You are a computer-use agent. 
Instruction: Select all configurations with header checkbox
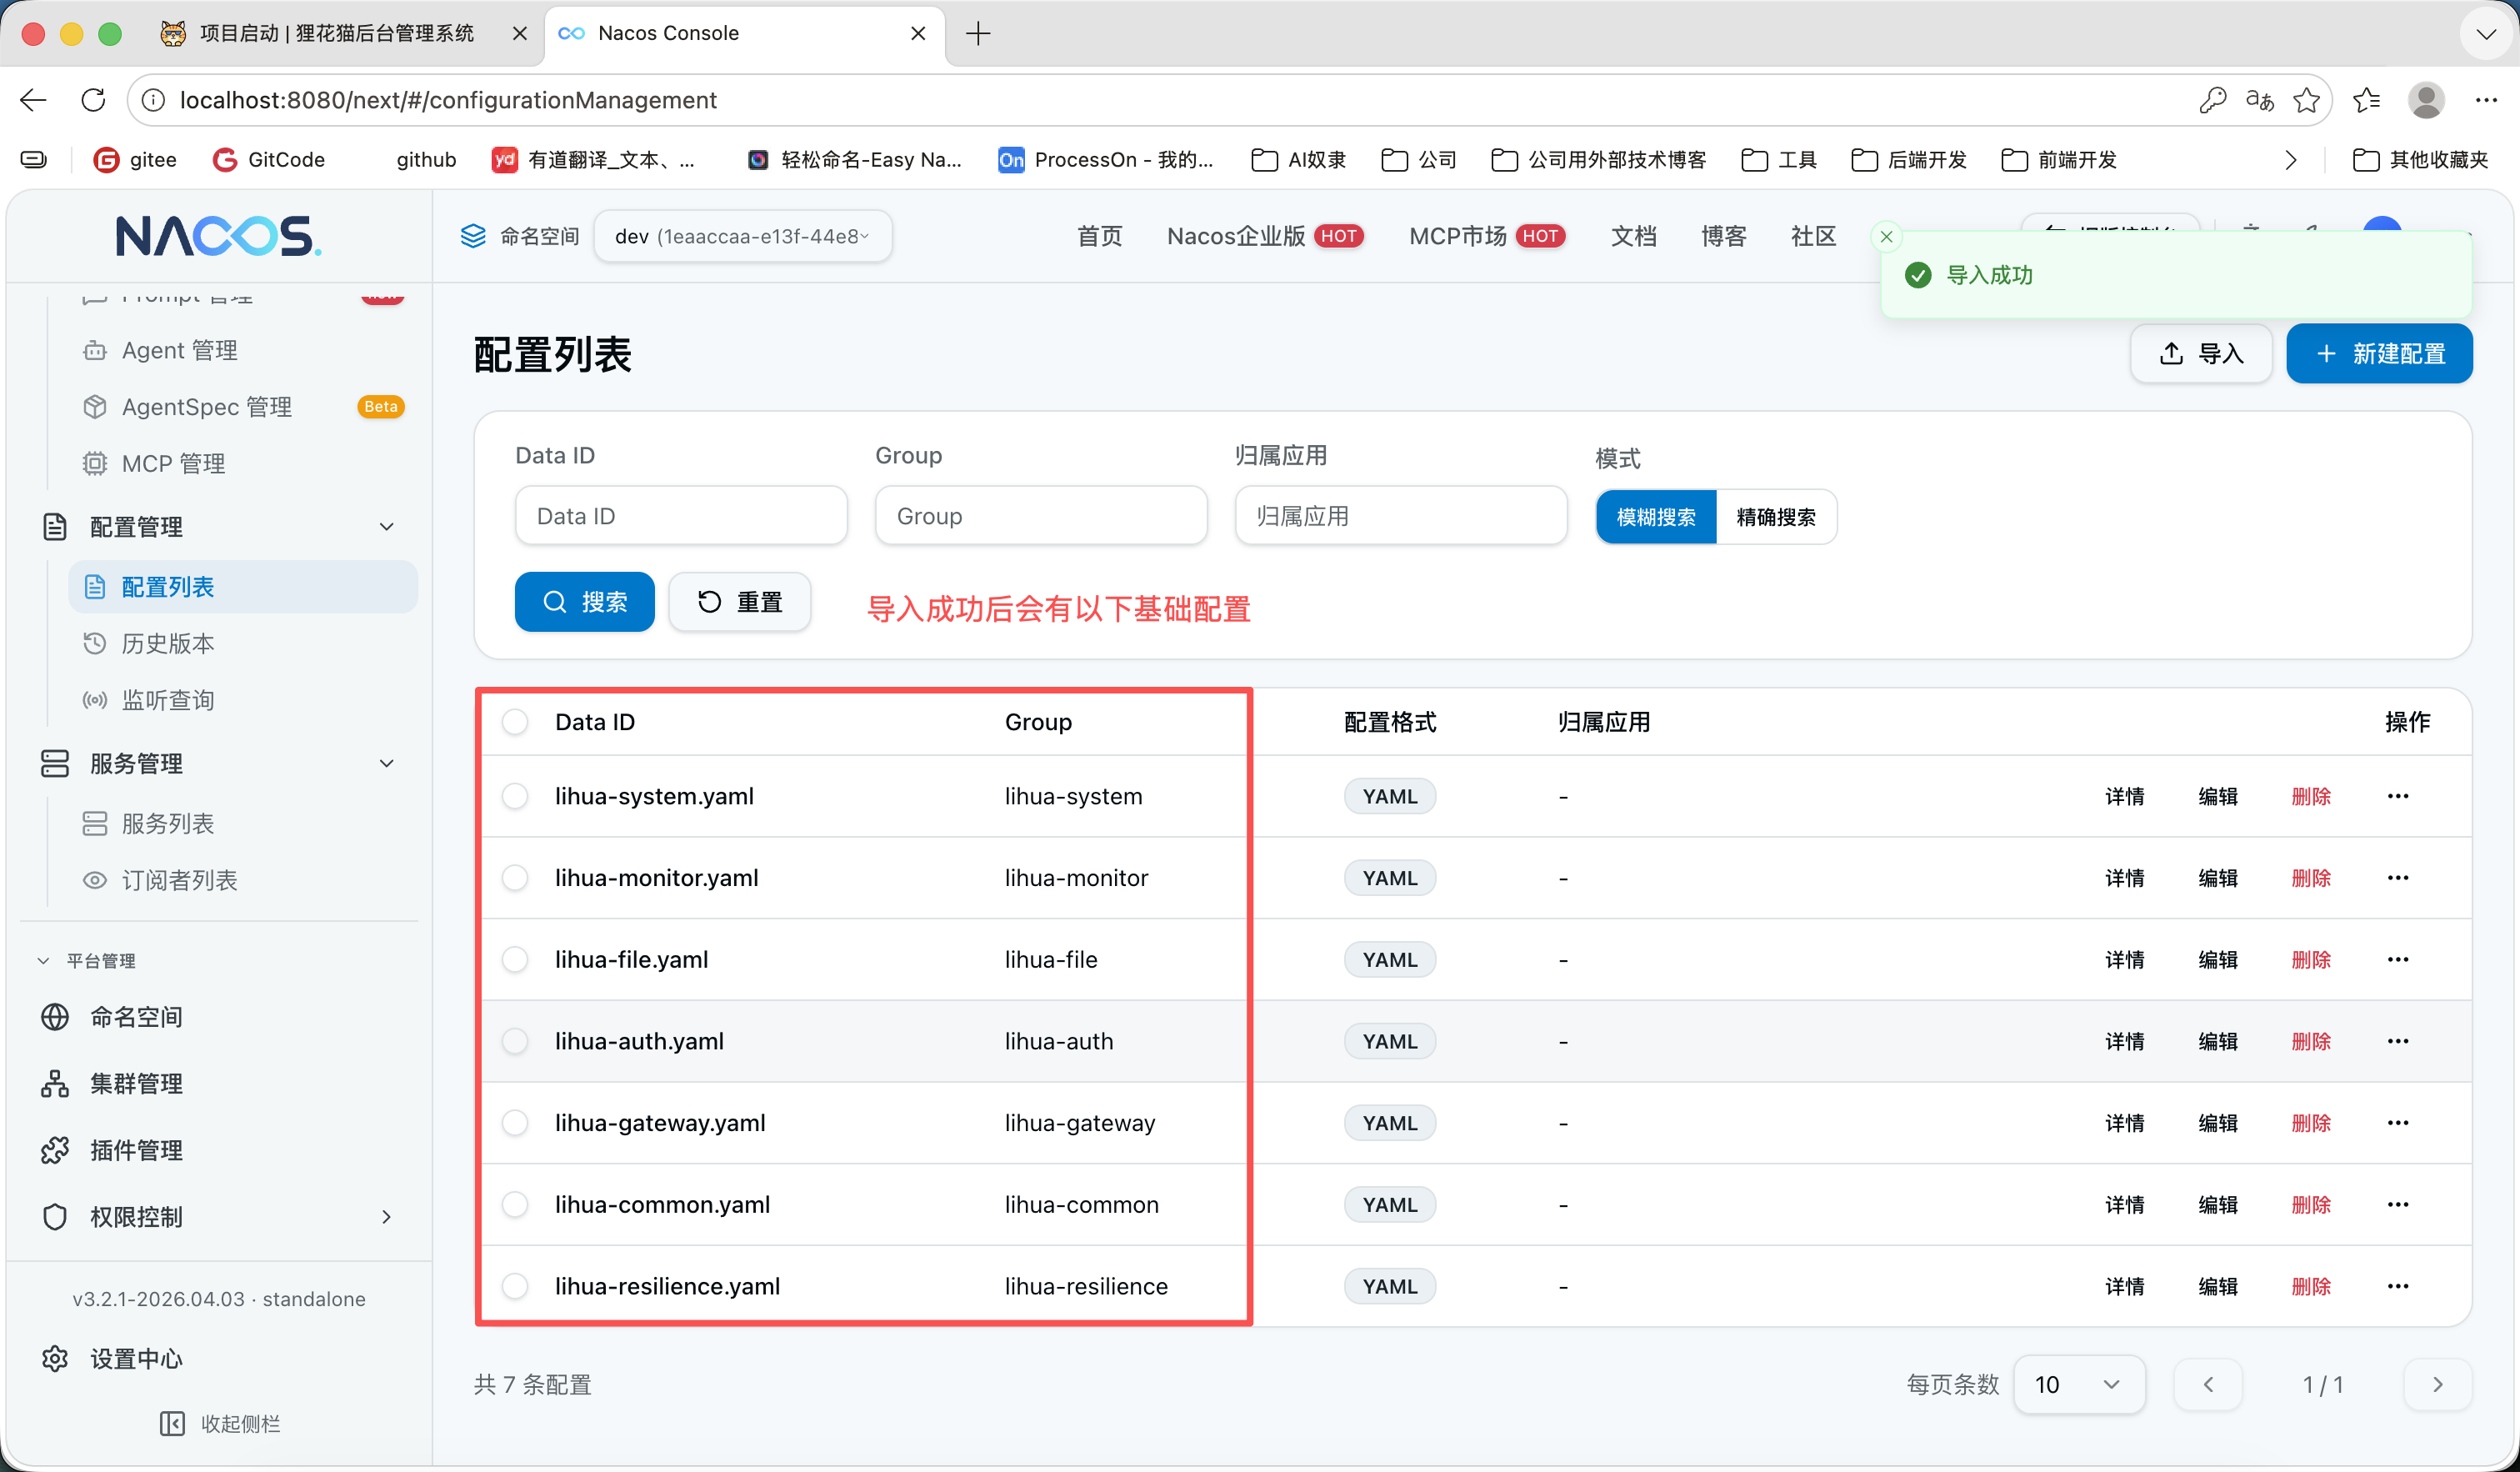click(515, 722)
